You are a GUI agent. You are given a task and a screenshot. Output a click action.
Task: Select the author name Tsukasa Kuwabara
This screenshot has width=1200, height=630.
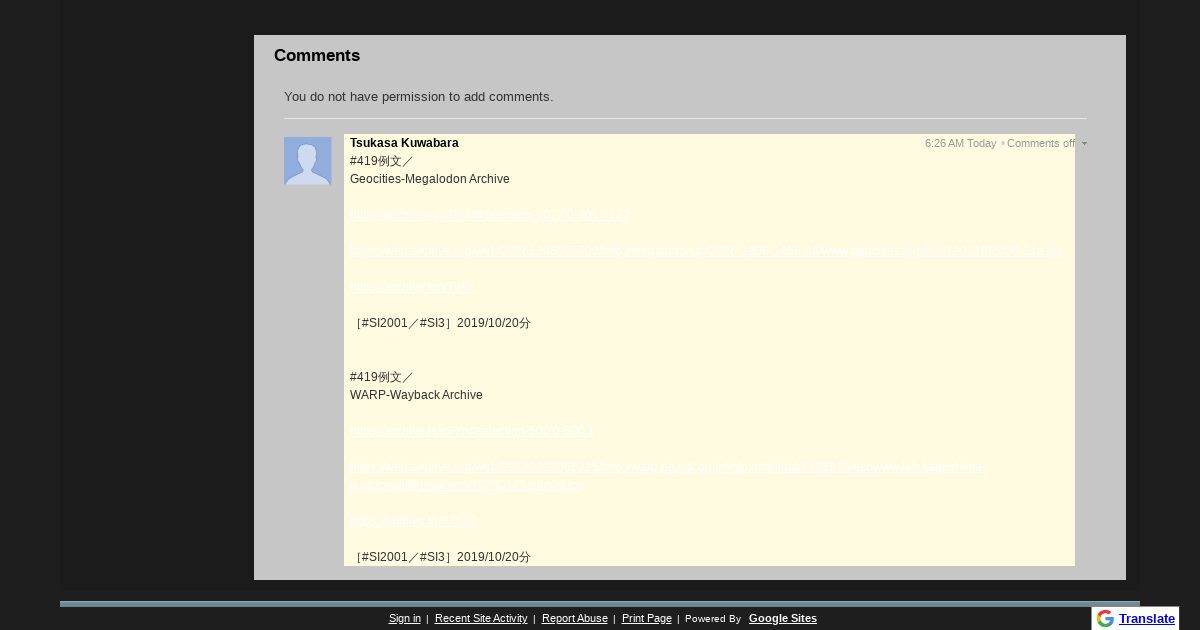(x=404, y=143)
